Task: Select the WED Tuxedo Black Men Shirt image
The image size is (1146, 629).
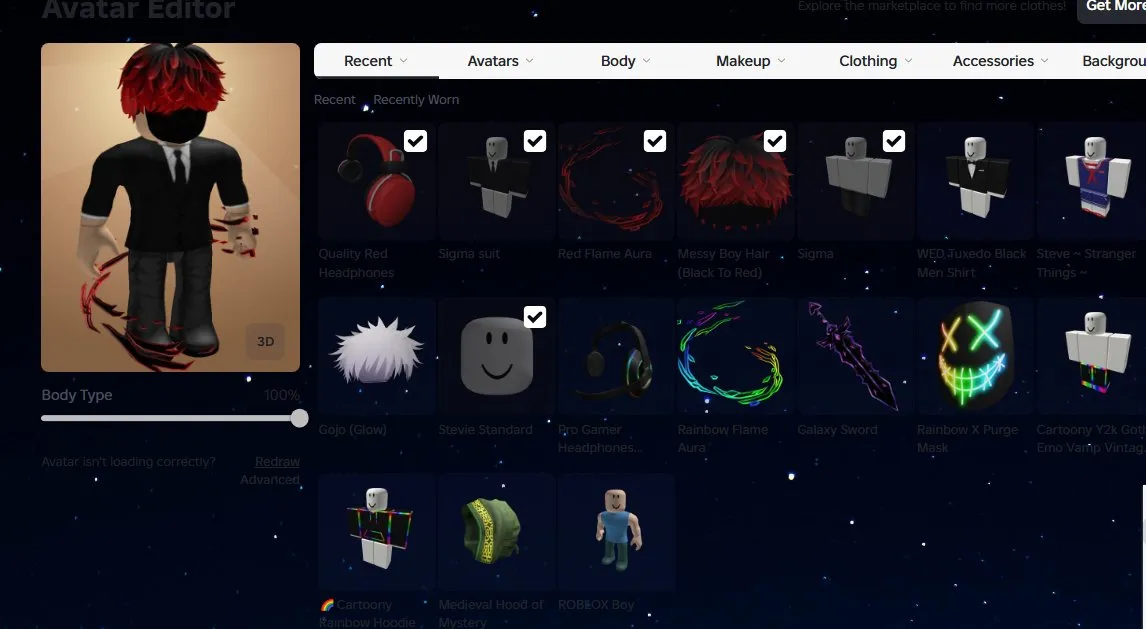Action: click(x=975, y=181)
